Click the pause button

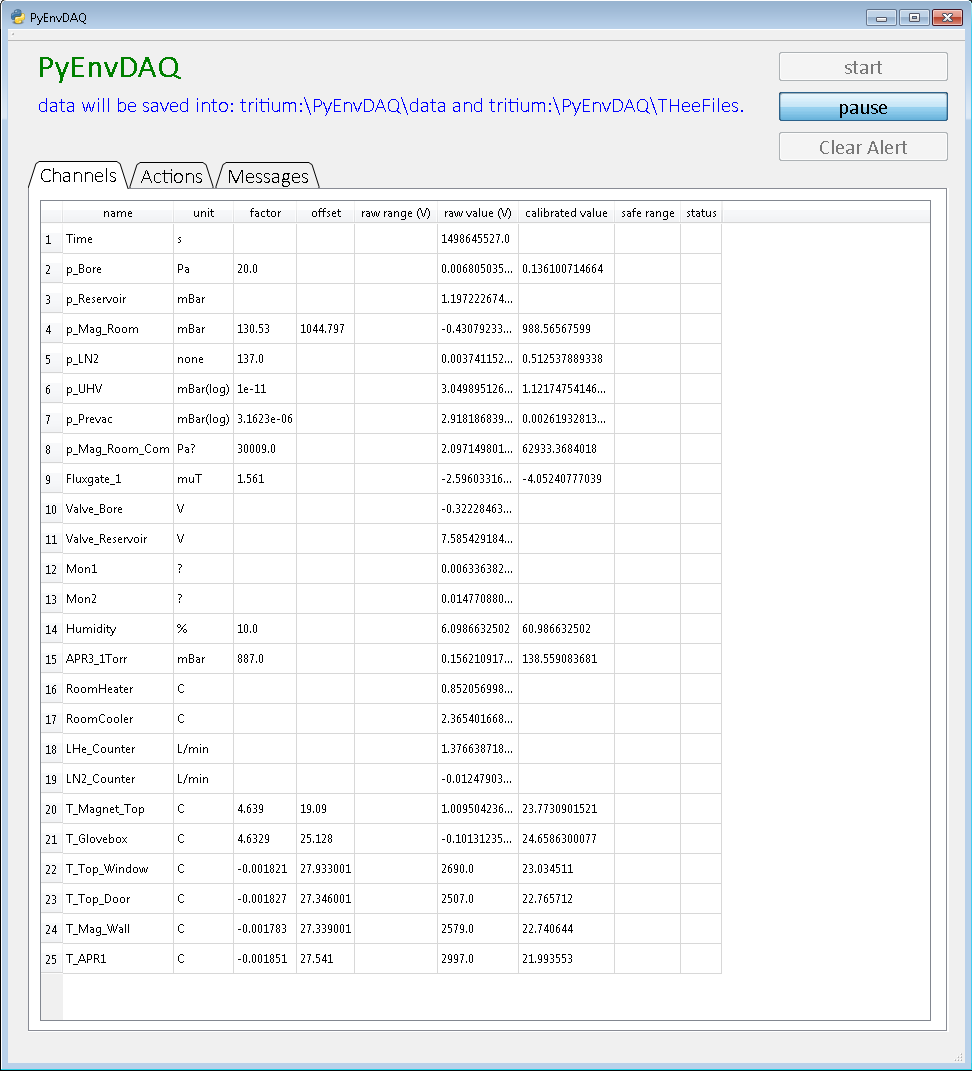coord(863,107)
